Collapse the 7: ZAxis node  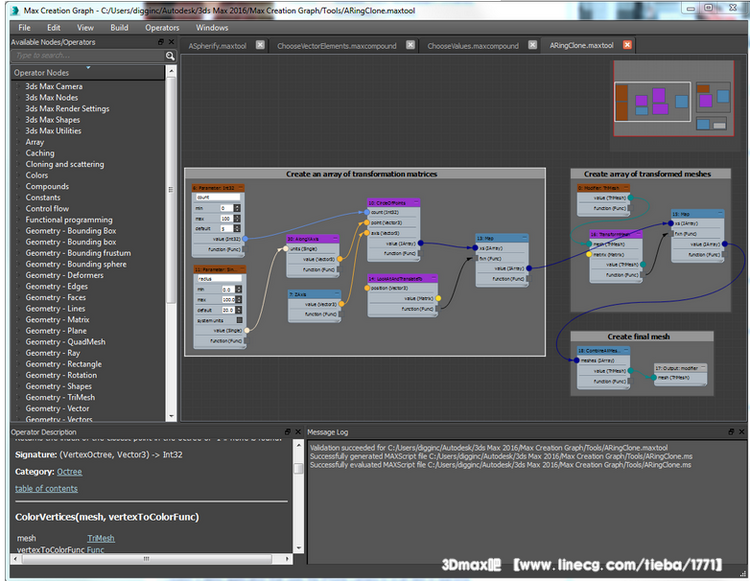point(336,294)
